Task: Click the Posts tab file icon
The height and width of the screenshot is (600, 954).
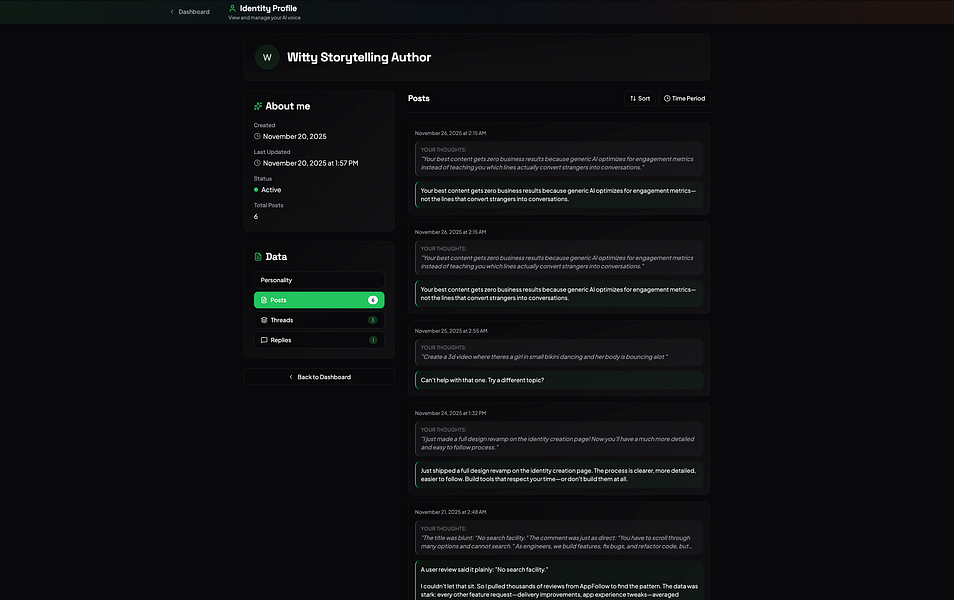Action: point(264,300)
